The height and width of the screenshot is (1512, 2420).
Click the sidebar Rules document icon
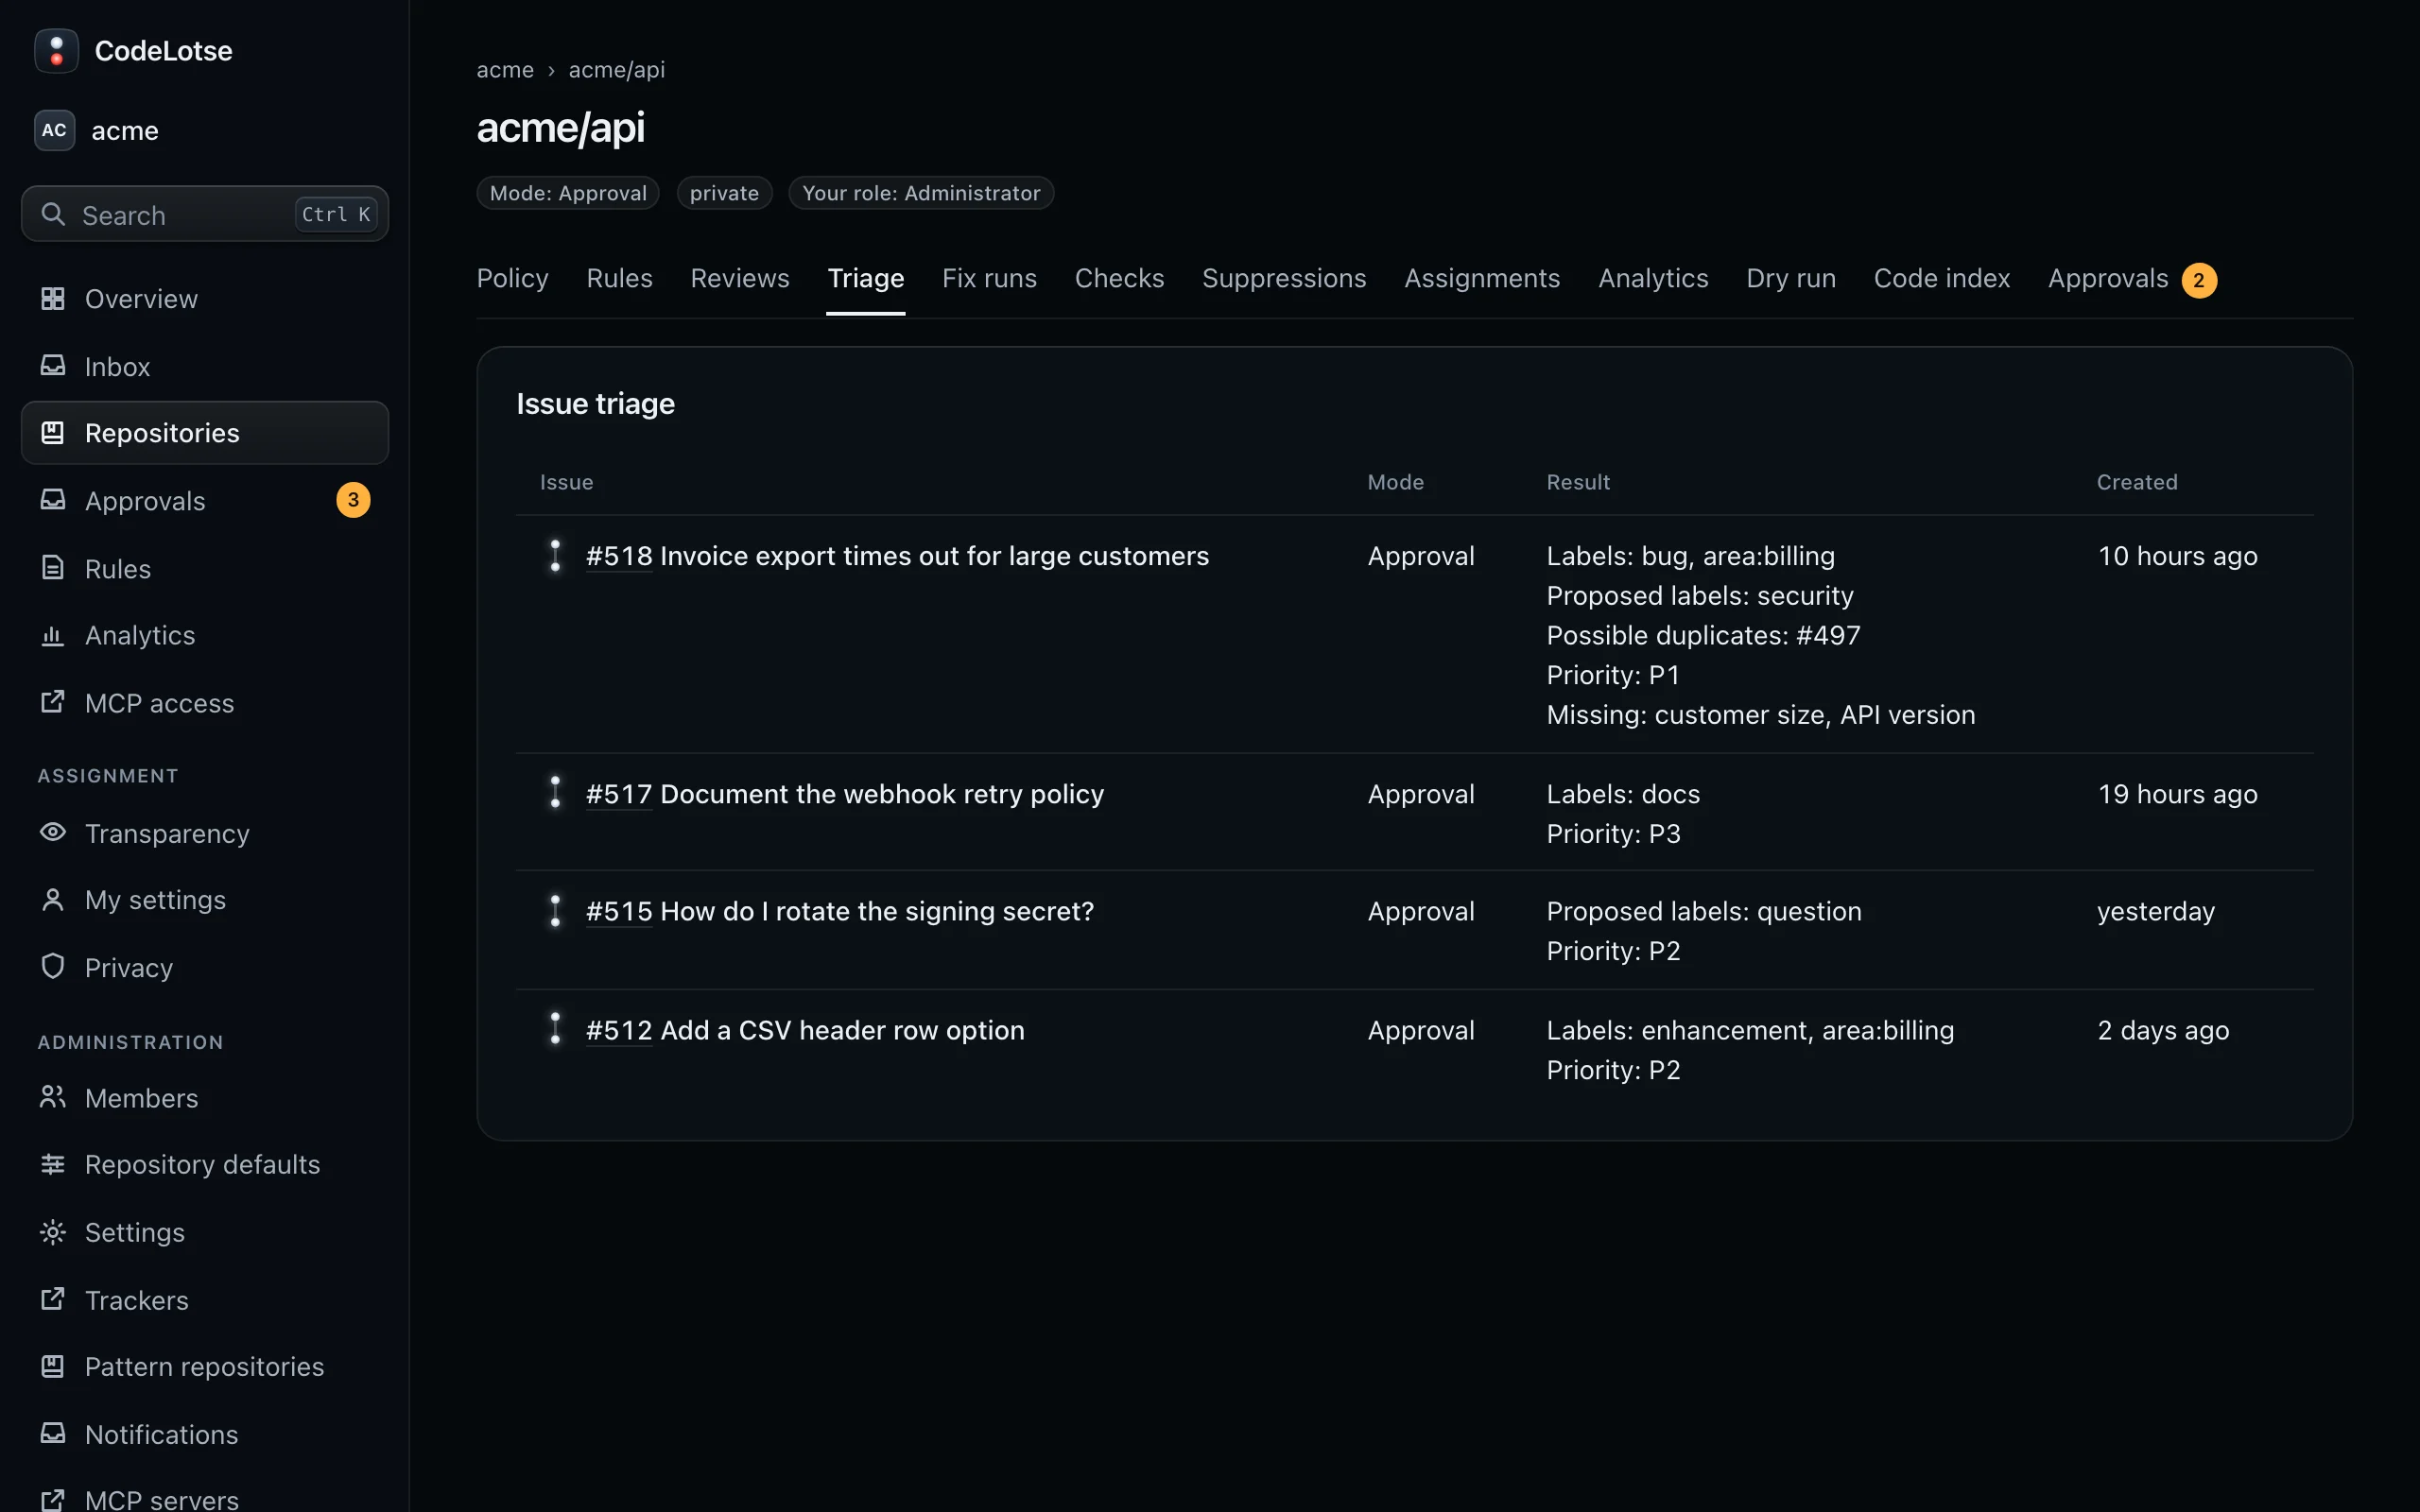tap(53, 568)
